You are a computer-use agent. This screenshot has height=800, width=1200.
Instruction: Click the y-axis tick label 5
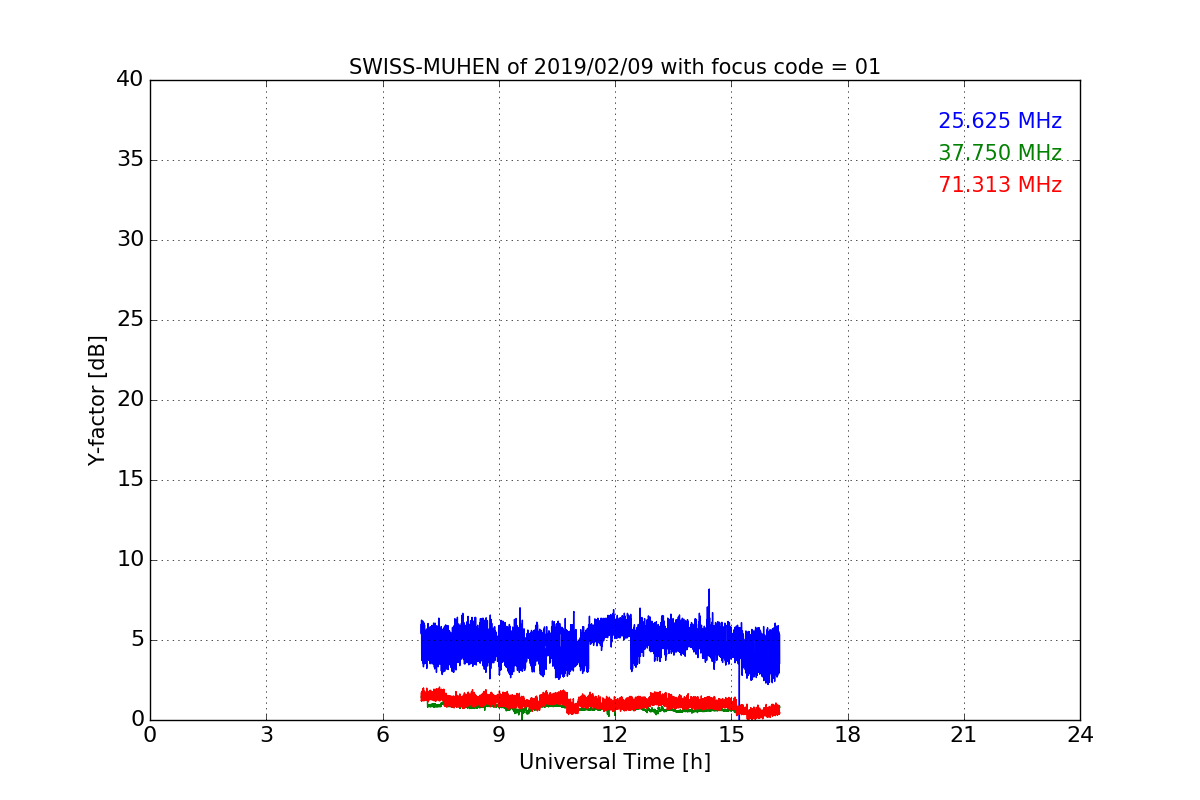tap(137, 639)
